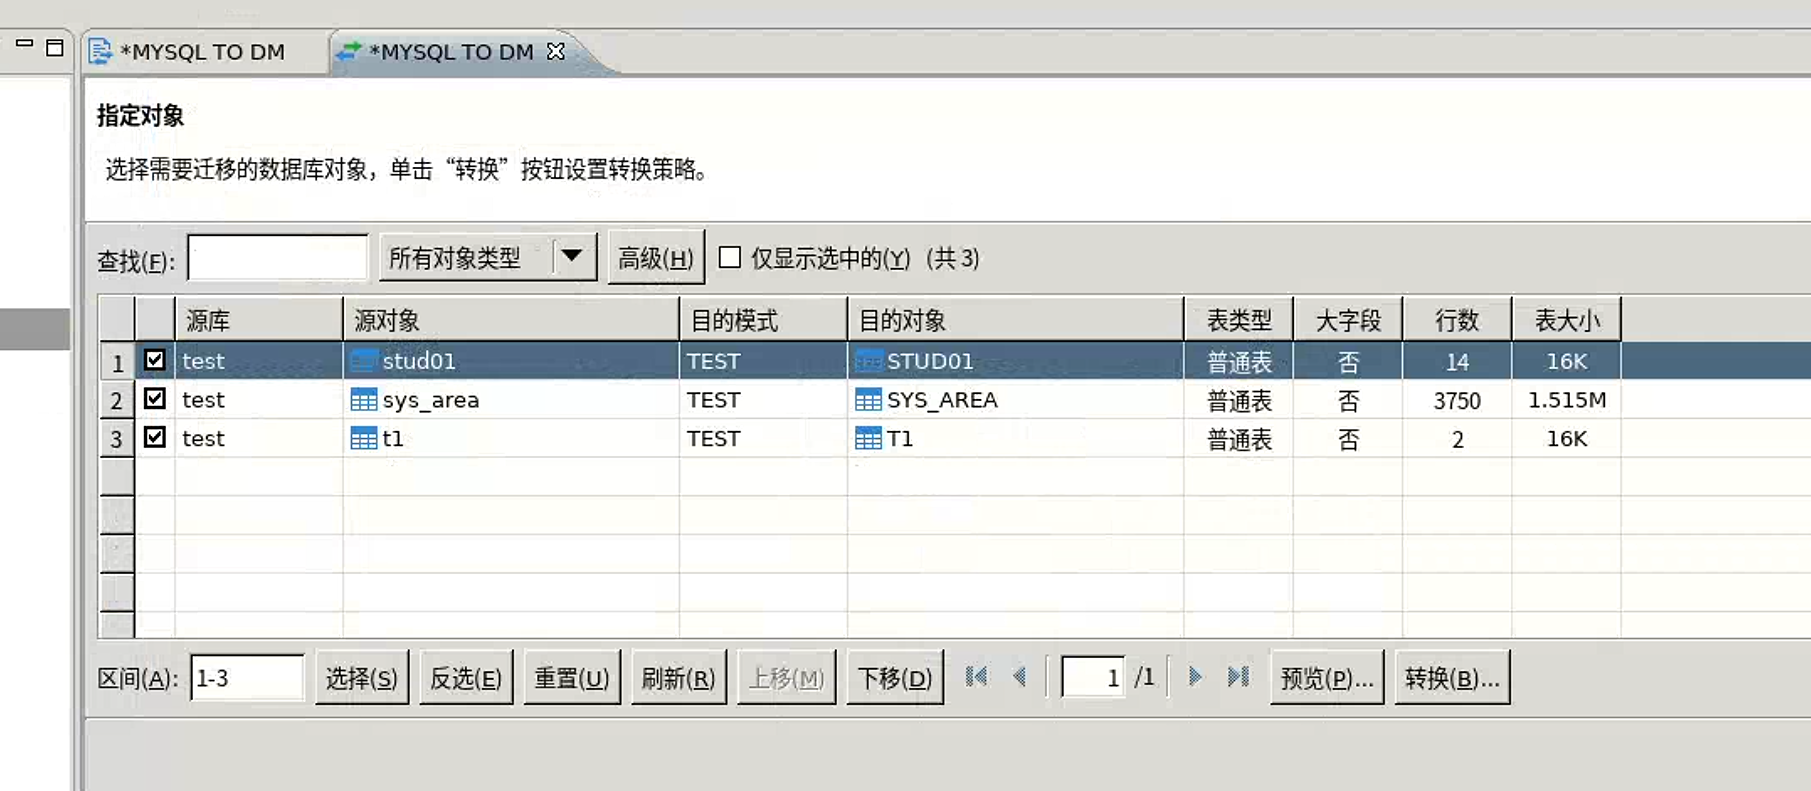The width and height of the screenshot is (1811, 791).
Task: Click the sys_area source object name
Action: tap(431, 400)
